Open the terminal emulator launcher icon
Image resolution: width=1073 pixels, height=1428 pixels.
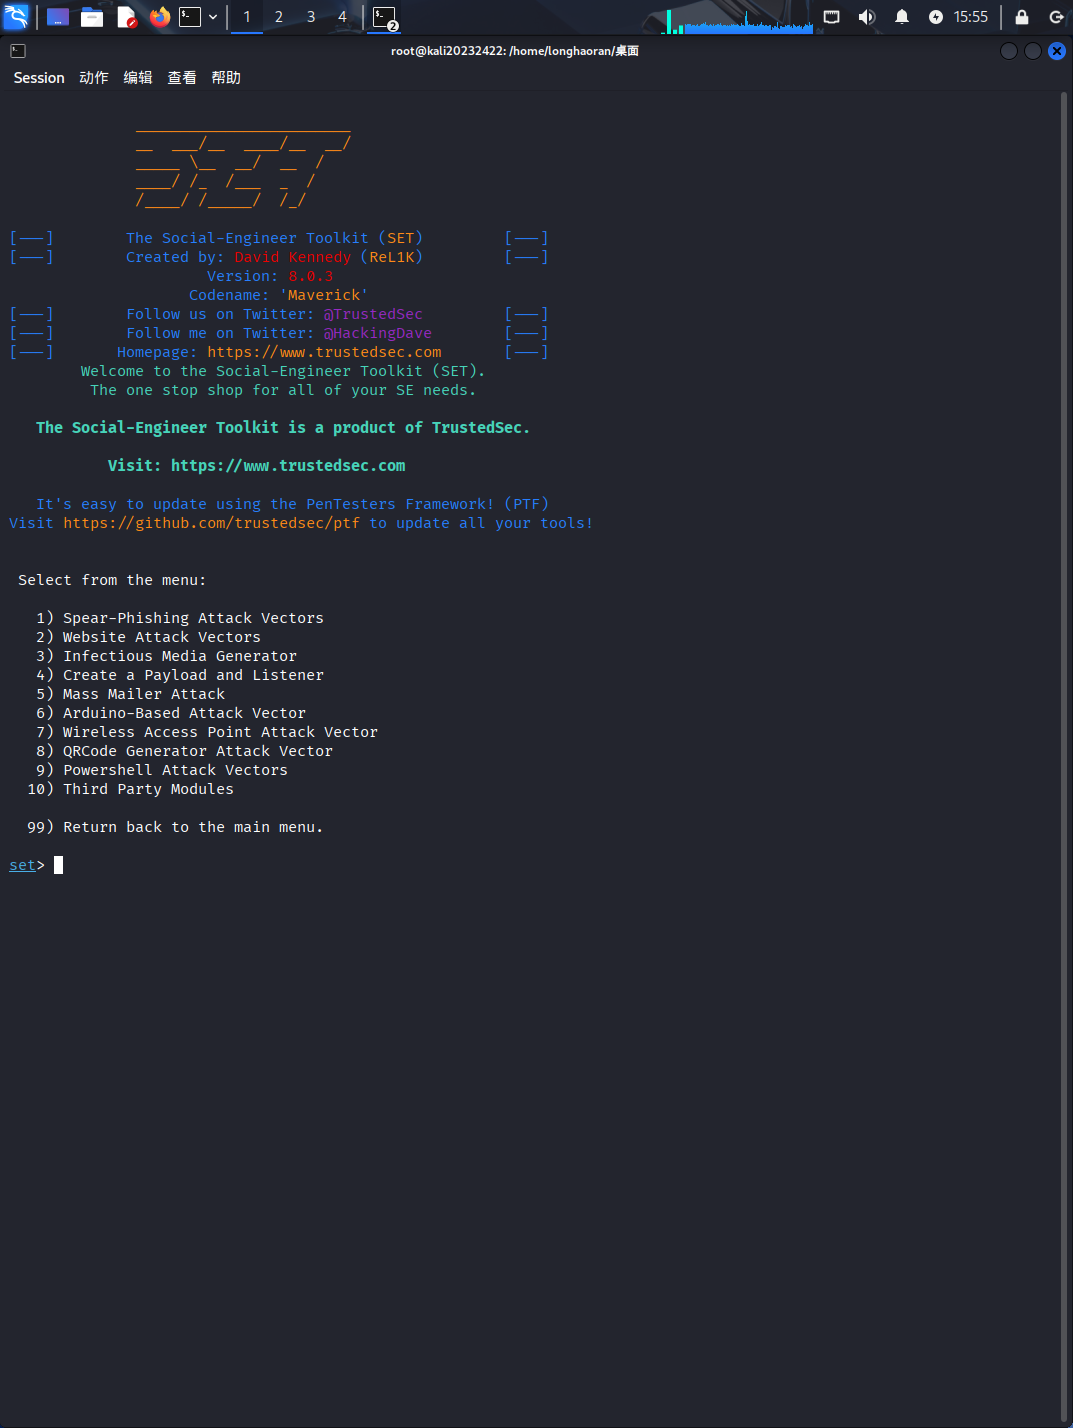[190, 17]
